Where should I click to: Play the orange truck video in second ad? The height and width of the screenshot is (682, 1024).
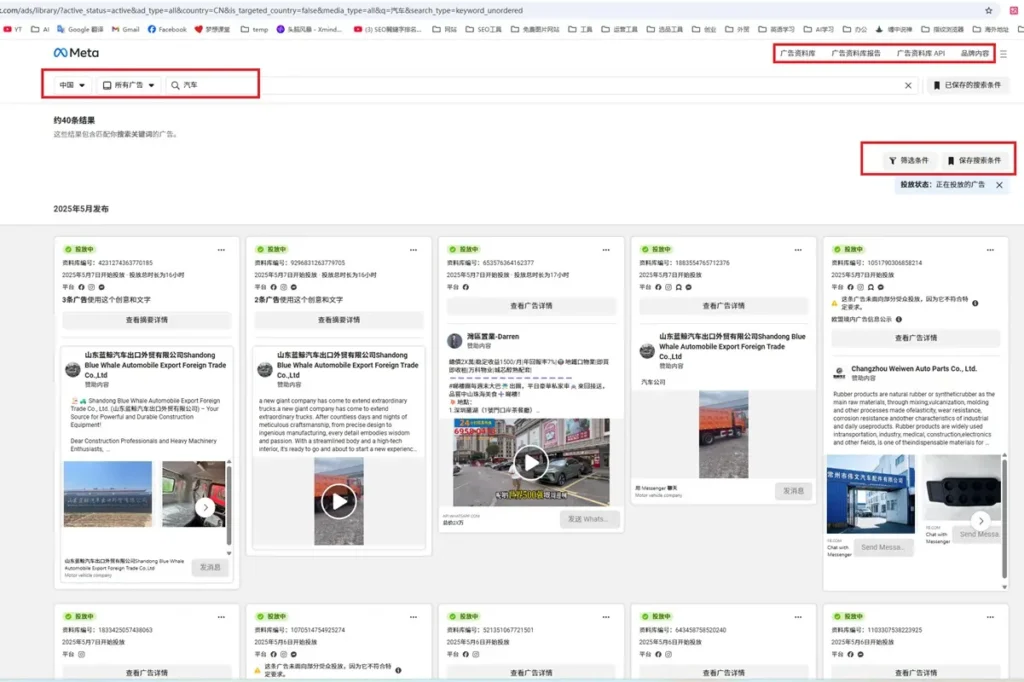338,500
